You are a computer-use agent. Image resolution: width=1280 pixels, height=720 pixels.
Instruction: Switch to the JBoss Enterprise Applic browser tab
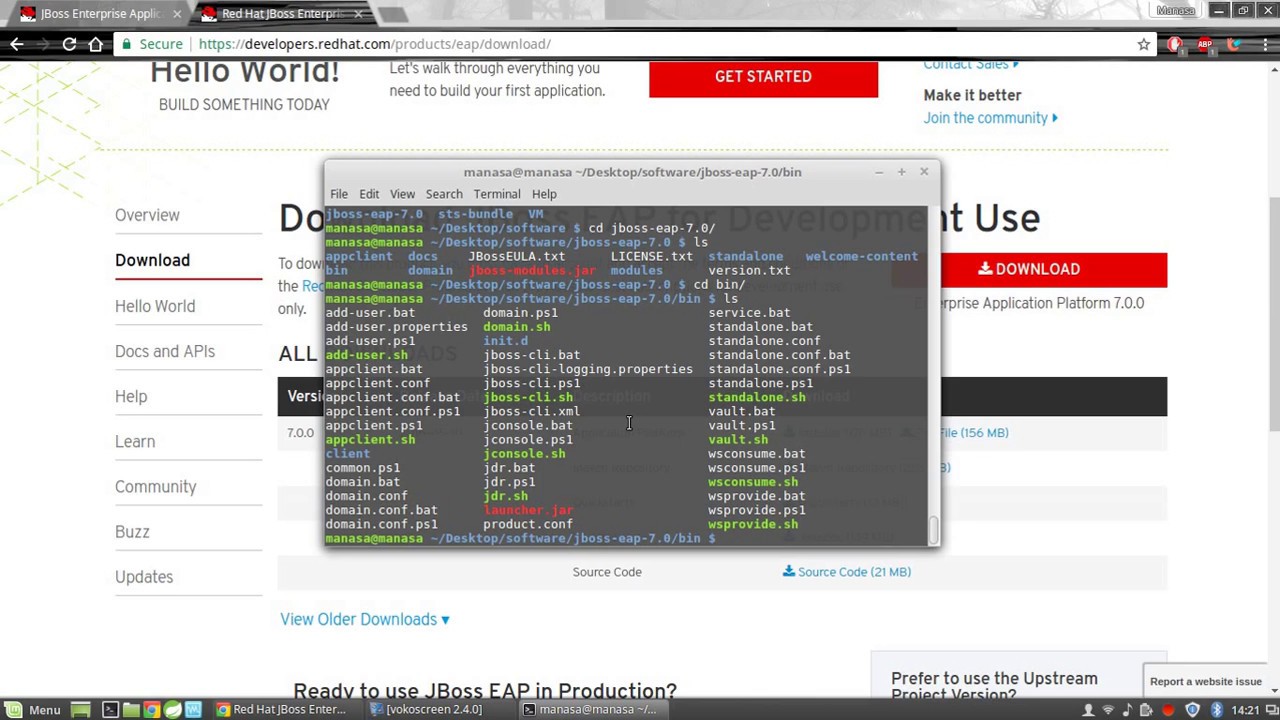pyautogui.click(x=95, y=14)
